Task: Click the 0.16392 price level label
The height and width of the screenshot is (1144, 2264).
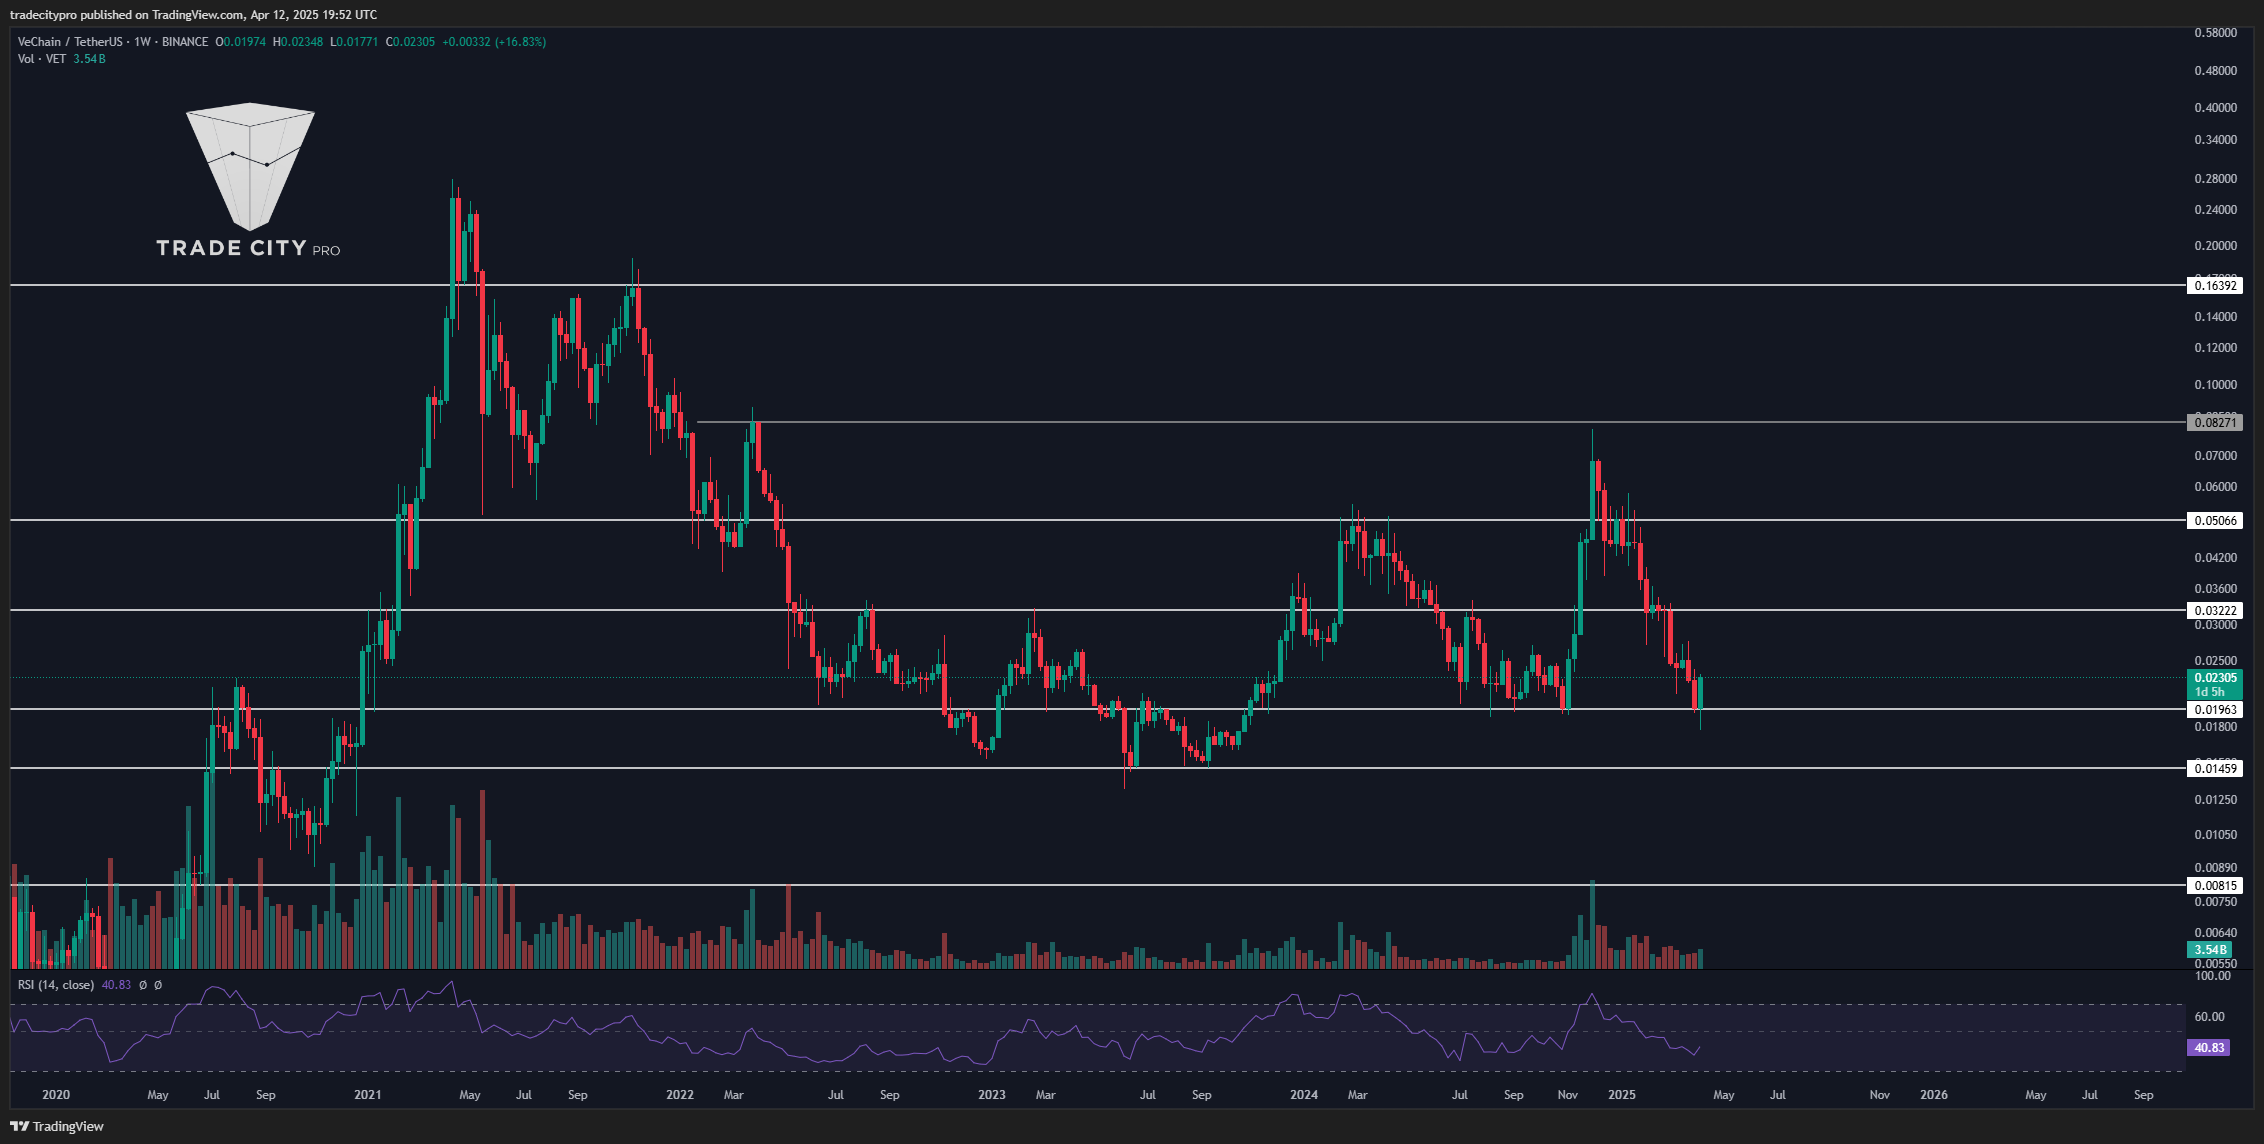Action: click(2215, 286)
